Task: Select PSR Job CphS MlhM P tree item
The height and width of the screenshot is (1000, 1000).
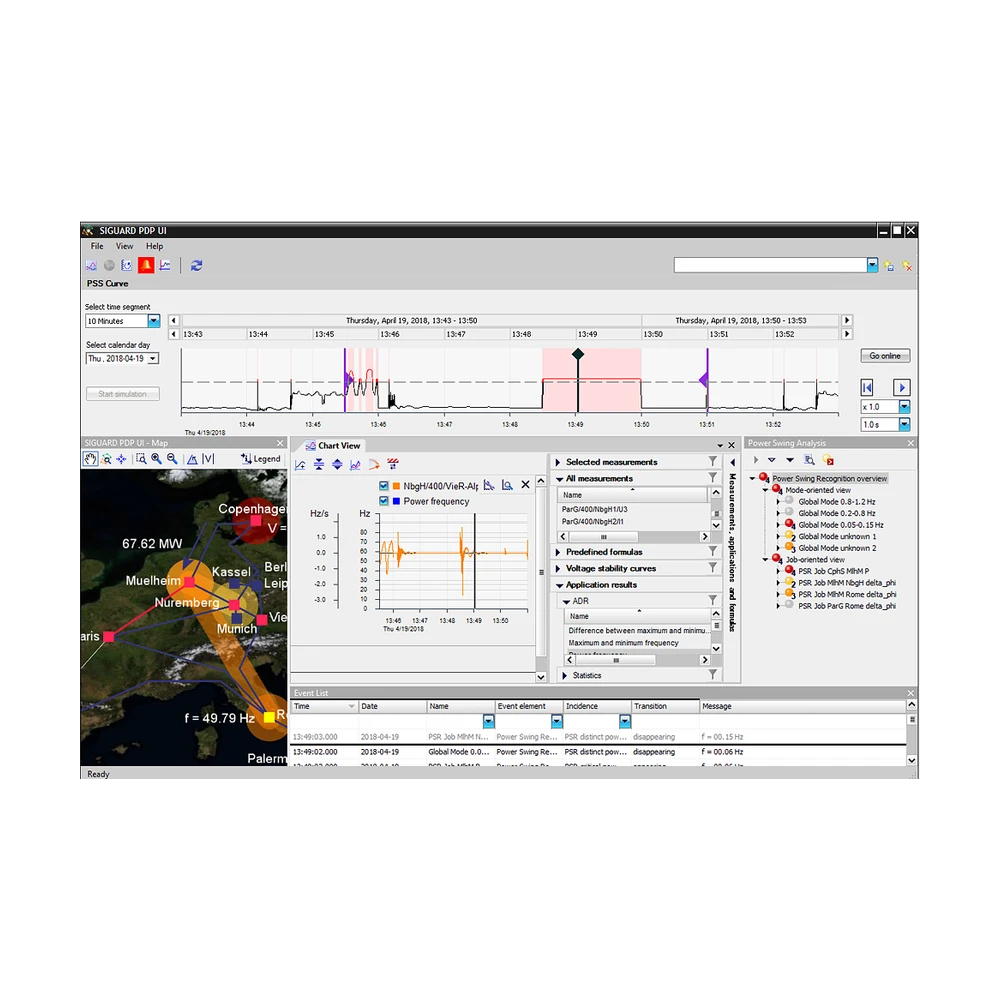Action: (x=834, y=571)
